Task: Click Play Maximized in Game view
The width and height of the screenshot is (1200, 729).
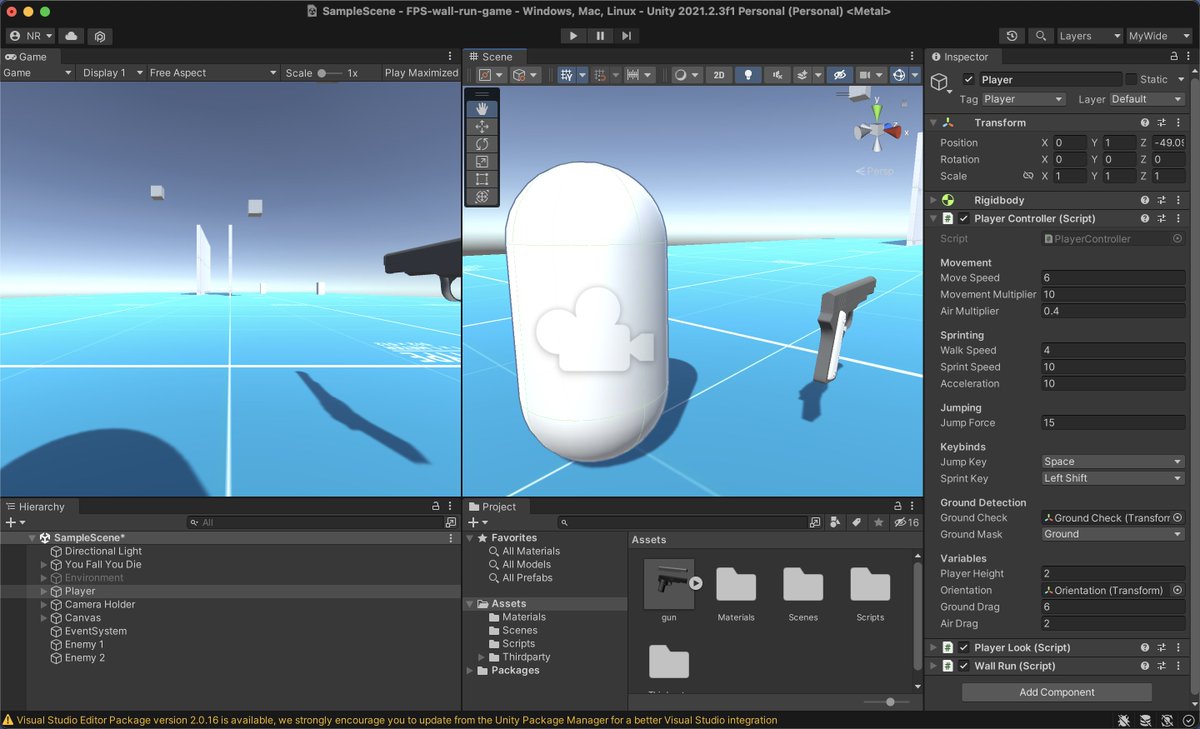Action: click(x=421, y=73)
